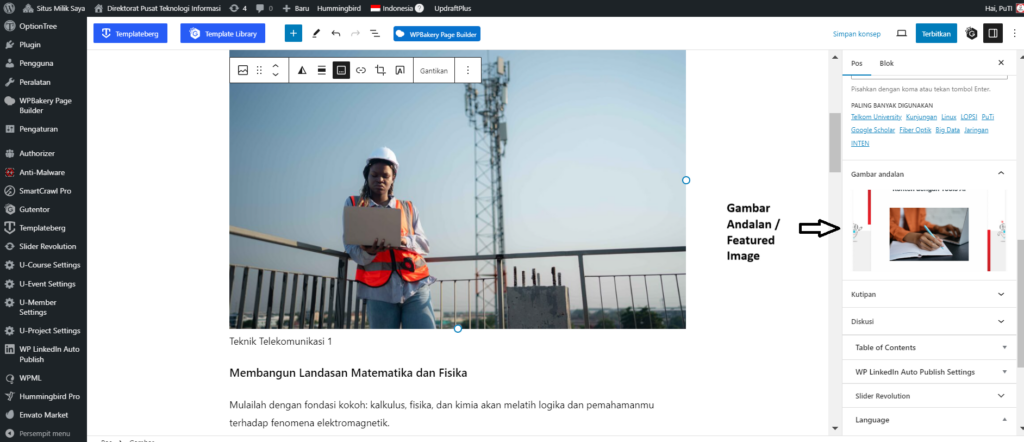
Task: Change block type via image icon
Action: point(243,70)
